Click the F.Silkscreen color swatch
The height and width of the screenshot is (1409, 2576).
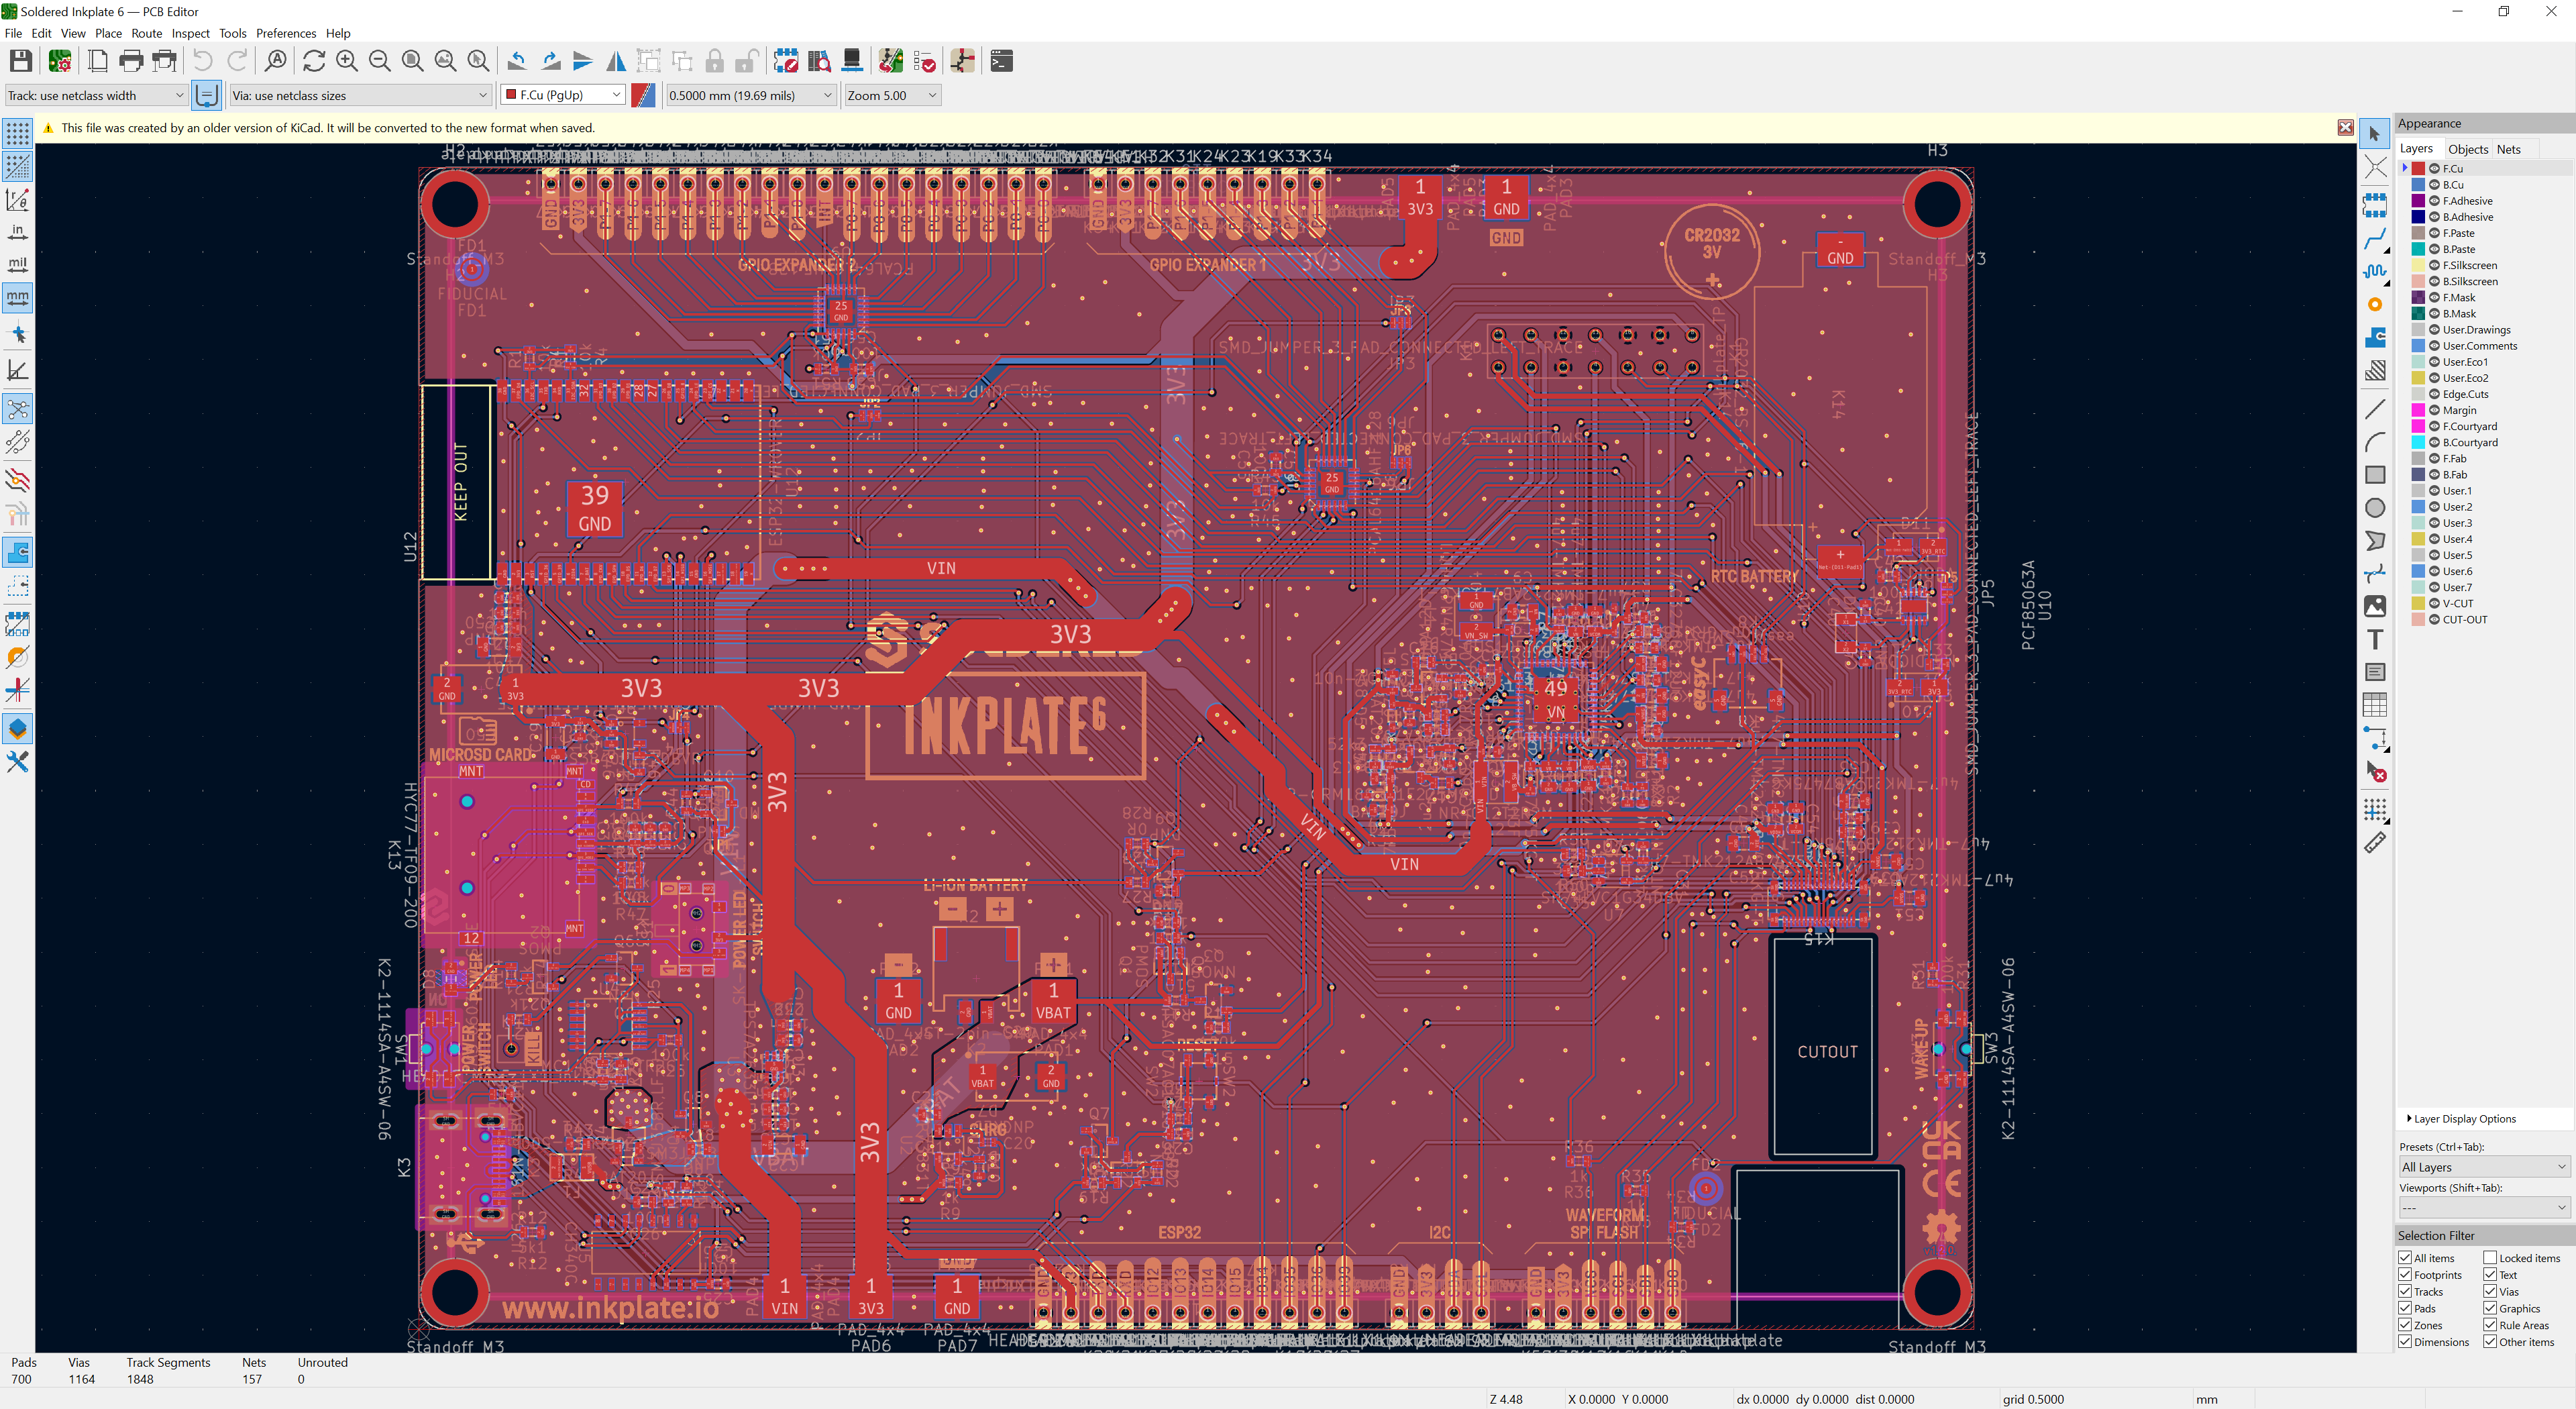[x=2418, y=265]
